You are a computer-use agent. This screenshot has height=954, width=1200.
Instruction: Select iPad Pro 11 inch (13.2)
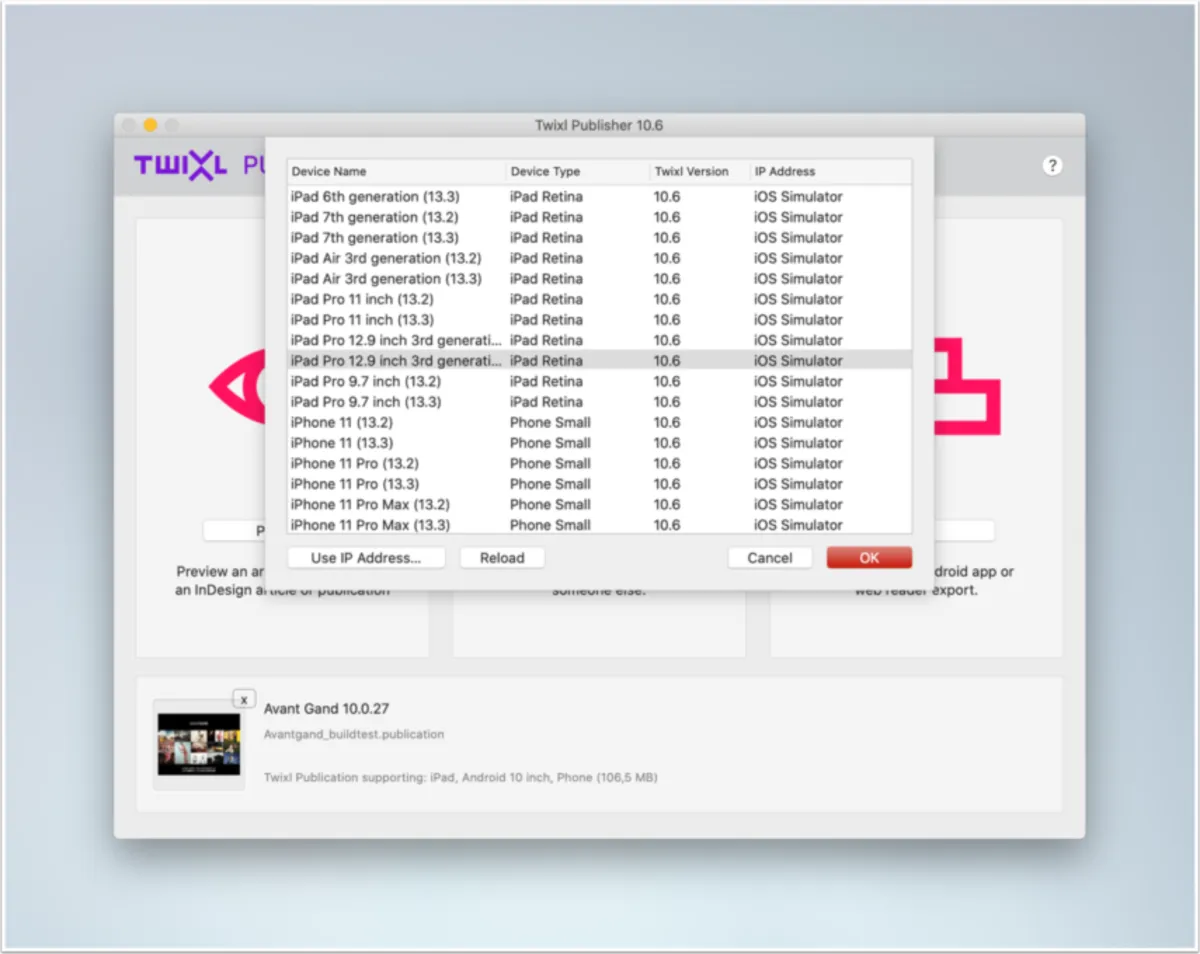(x=599, y=299)
